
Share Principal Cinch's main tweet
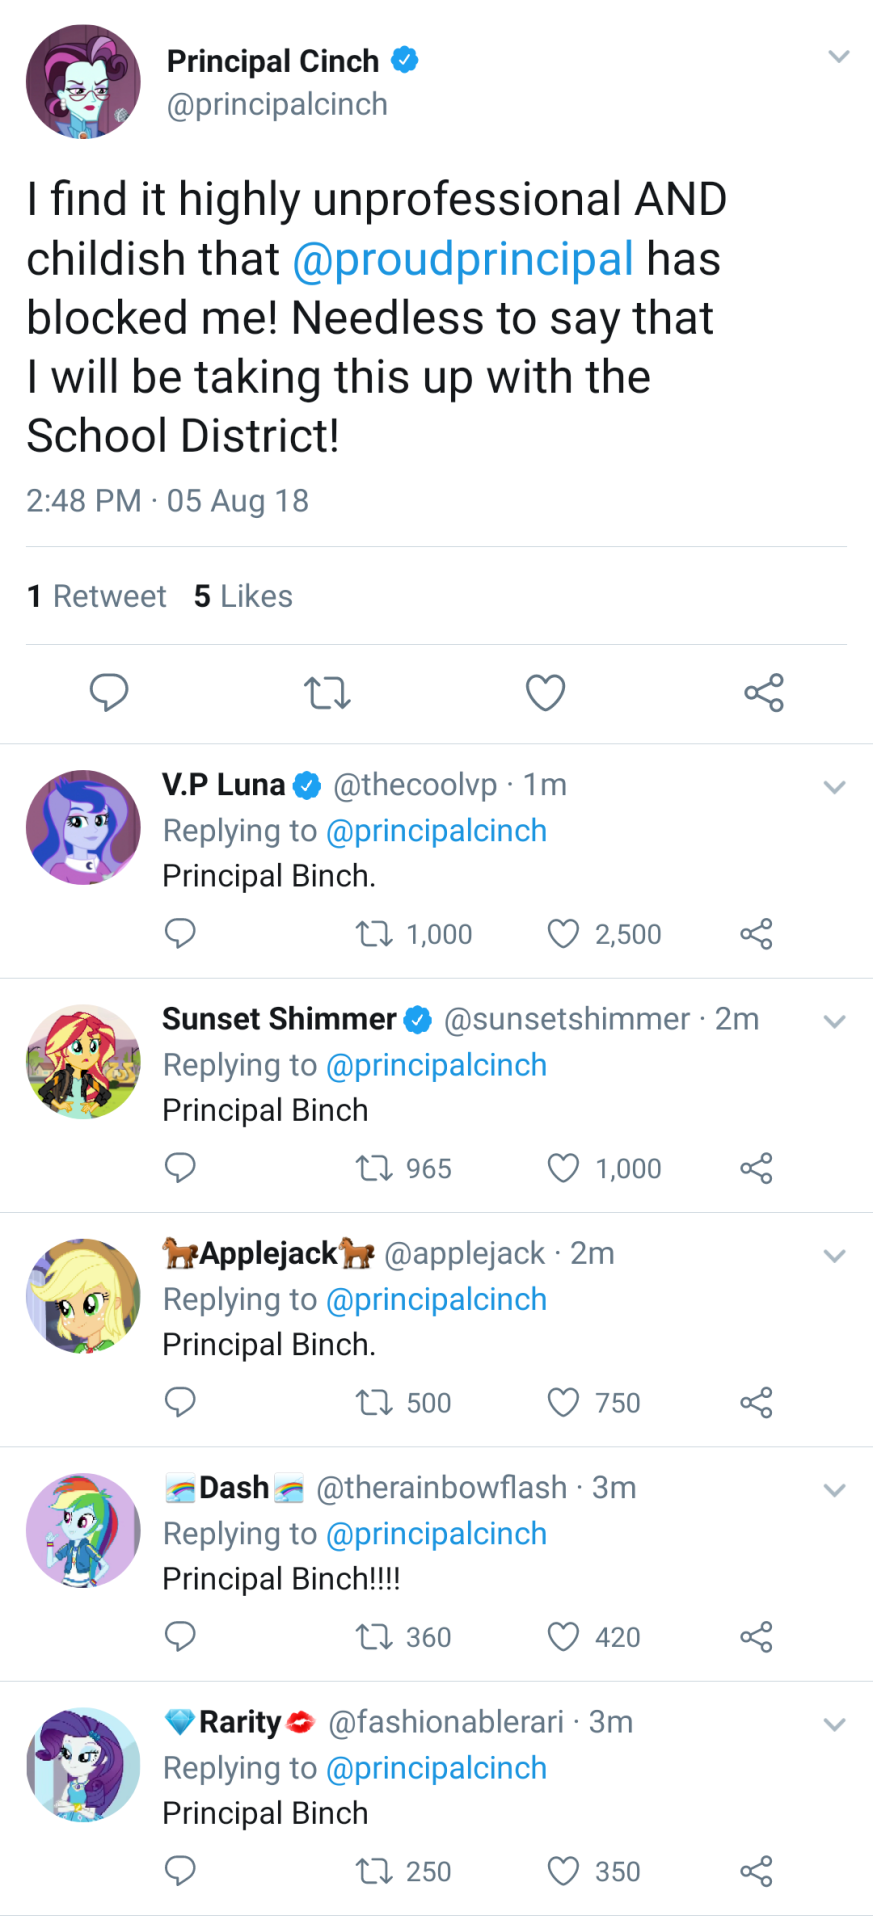pos(764,692)
